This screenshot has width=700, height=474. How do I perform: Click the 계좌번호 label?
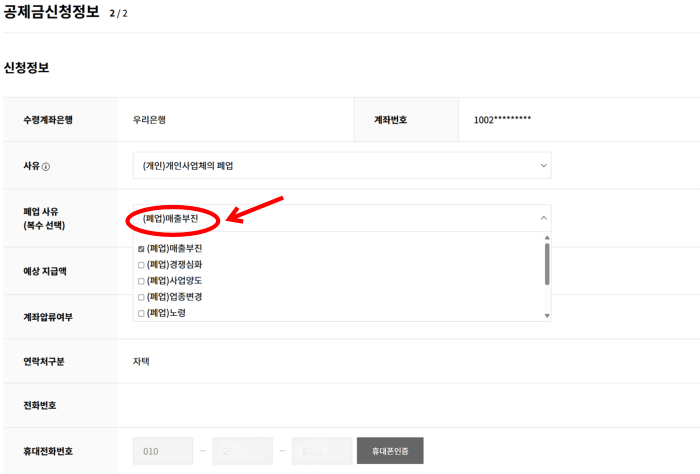click(x=390, y=120)
